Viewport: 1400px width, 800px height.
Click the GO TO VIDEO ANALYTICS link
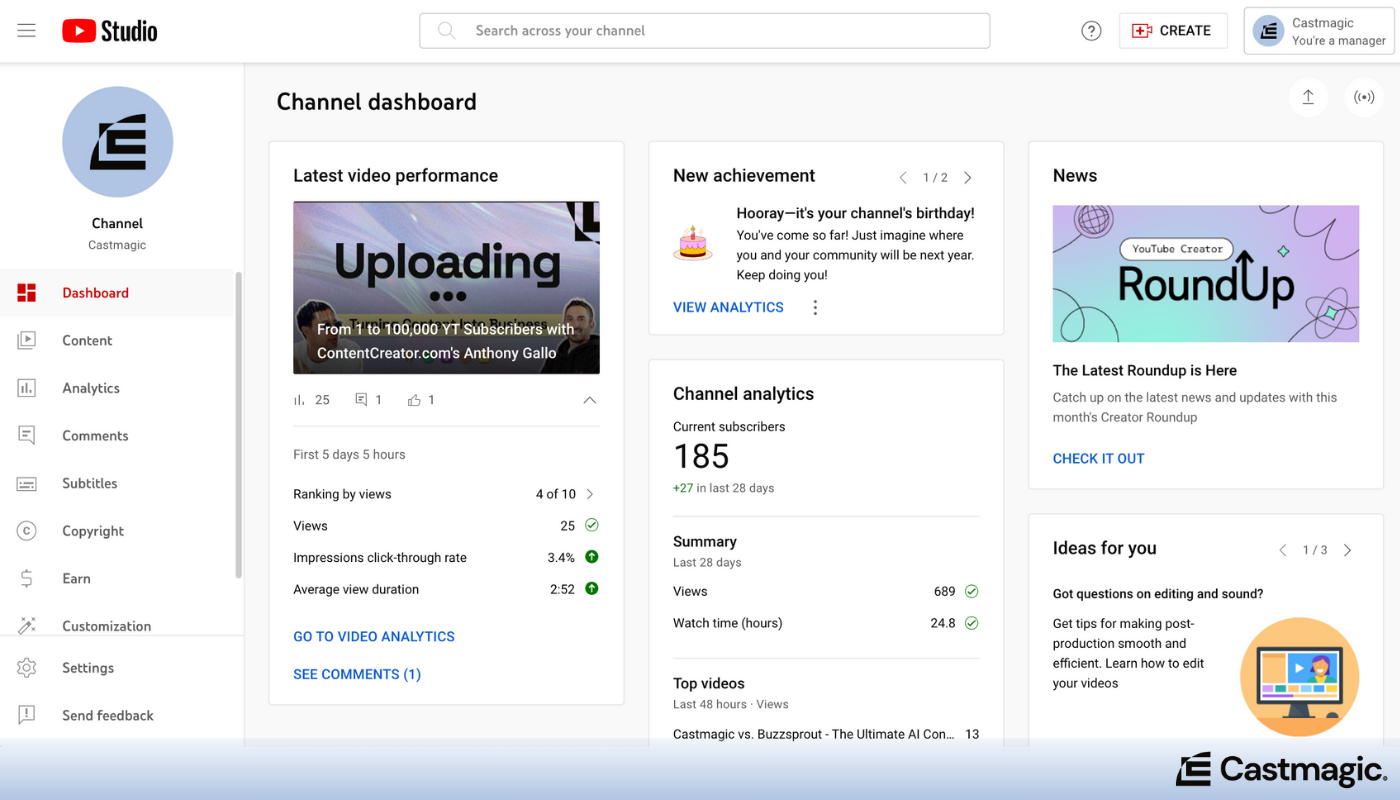(x=374, y=636)
